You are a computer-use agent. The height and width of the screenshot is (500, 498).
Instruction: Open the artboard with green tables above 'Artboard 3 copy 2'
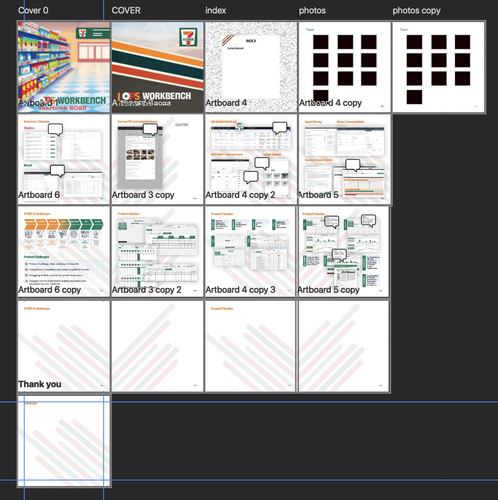pos(157,252)
